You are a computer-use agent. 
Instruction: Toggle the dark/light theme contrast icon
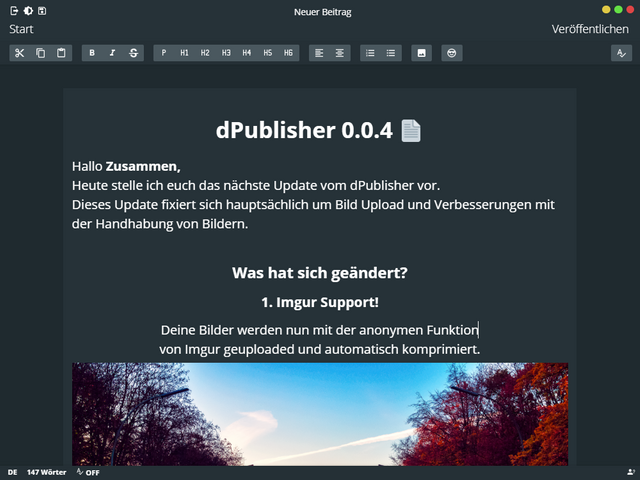[28, 11]
